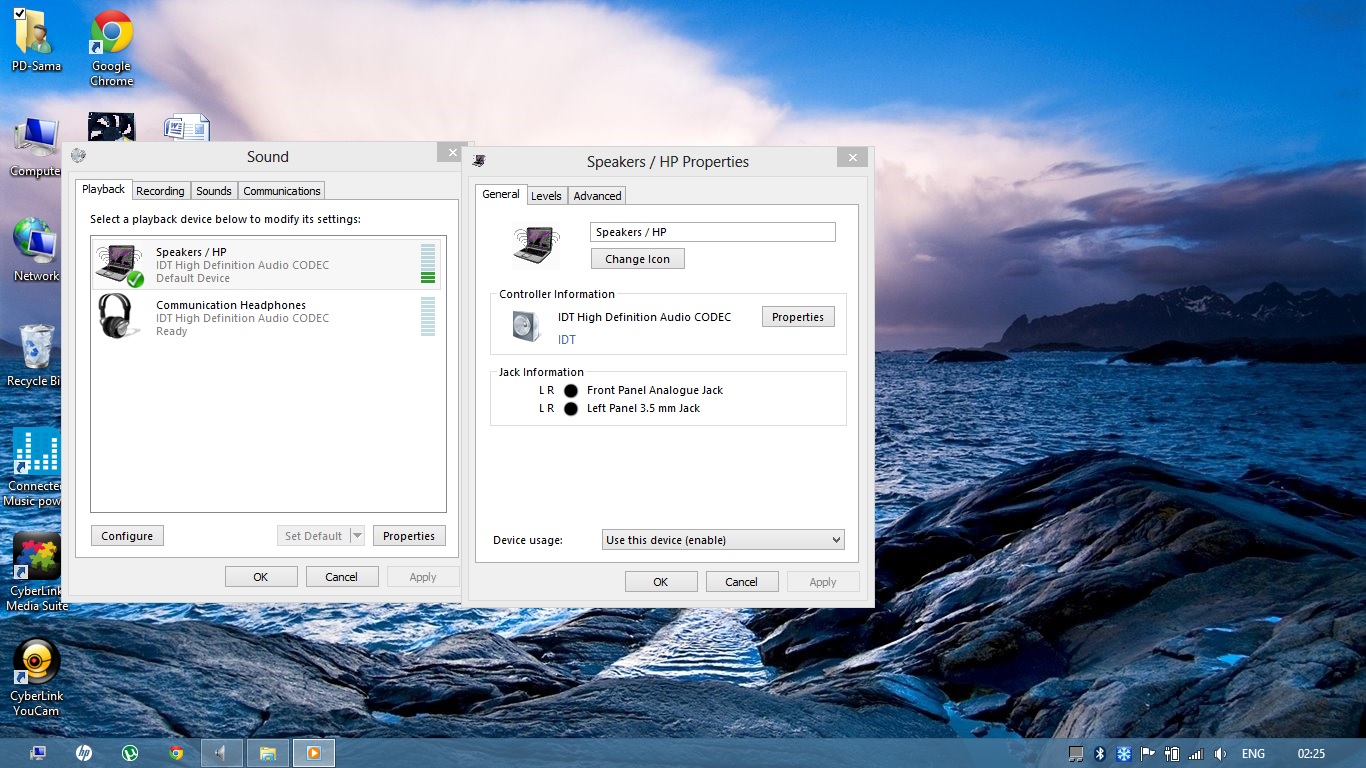This screenshot has height=768, width=1366.
Task: Click the Change Icon button
Action: coord(637,259)
